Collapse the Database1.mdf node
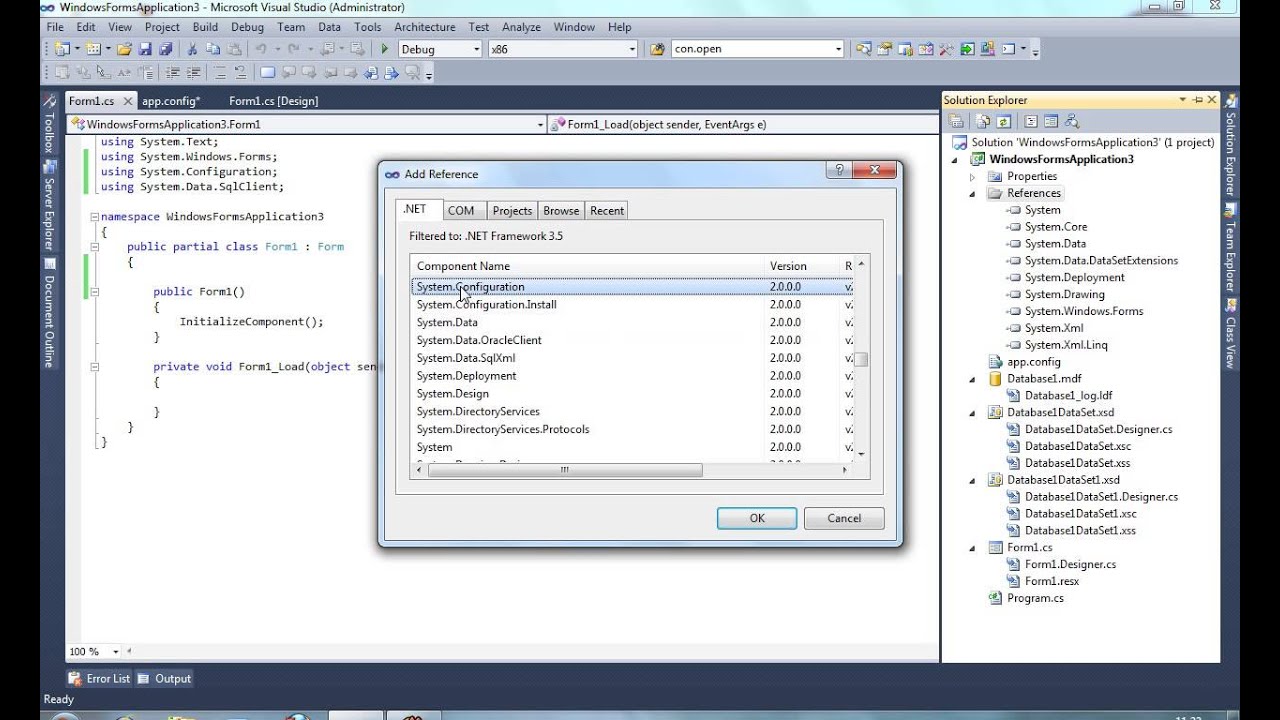1280x720 pixels. 972,380
